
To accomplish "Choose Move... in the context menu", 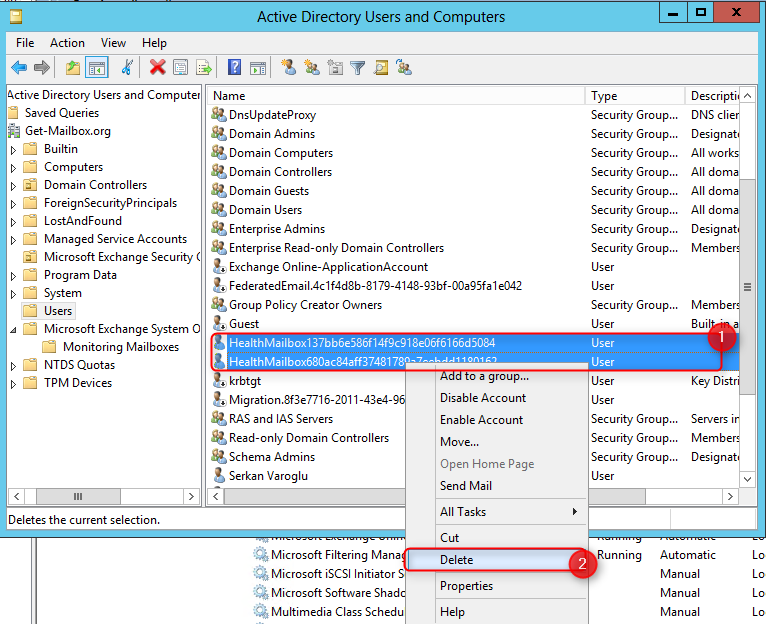I will pyautogui.click(x=496, y=442).
